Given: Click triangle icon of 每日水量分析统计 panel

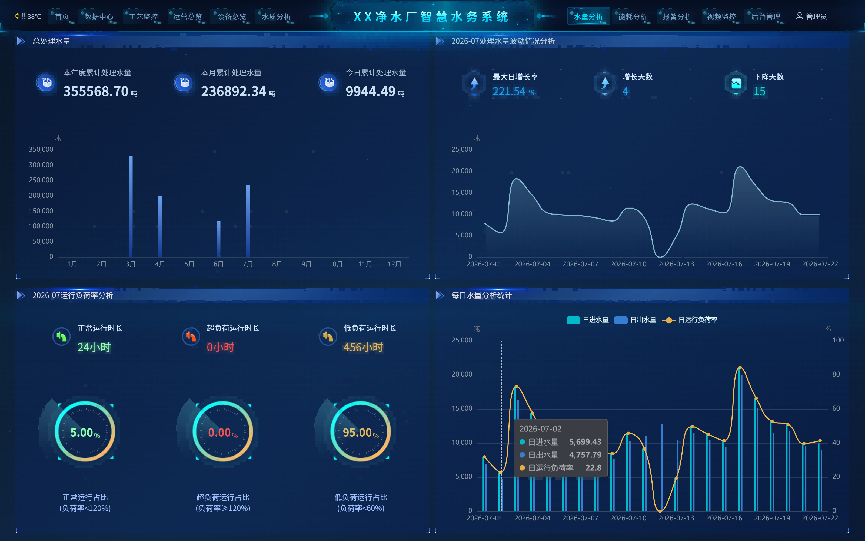Looking at the screenshot, I should coord(440,295).
